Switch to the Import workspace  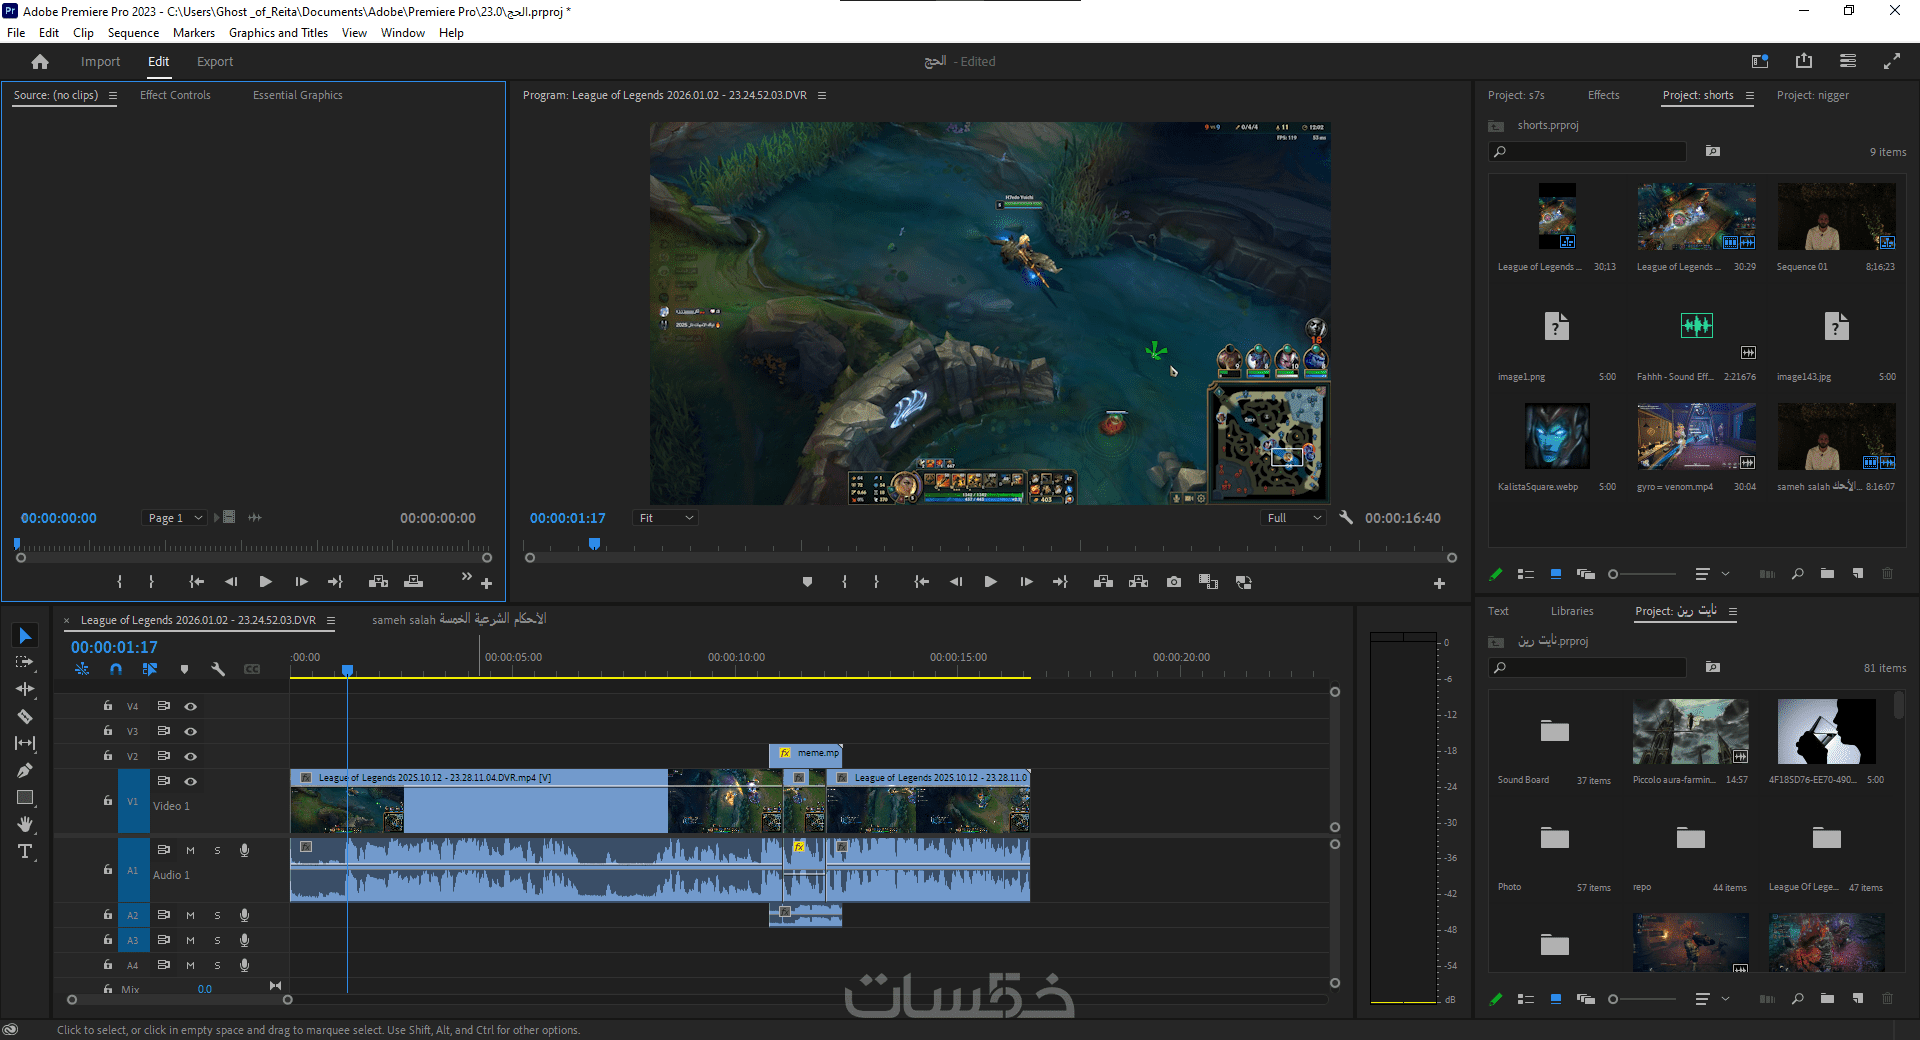pos(100,62)
